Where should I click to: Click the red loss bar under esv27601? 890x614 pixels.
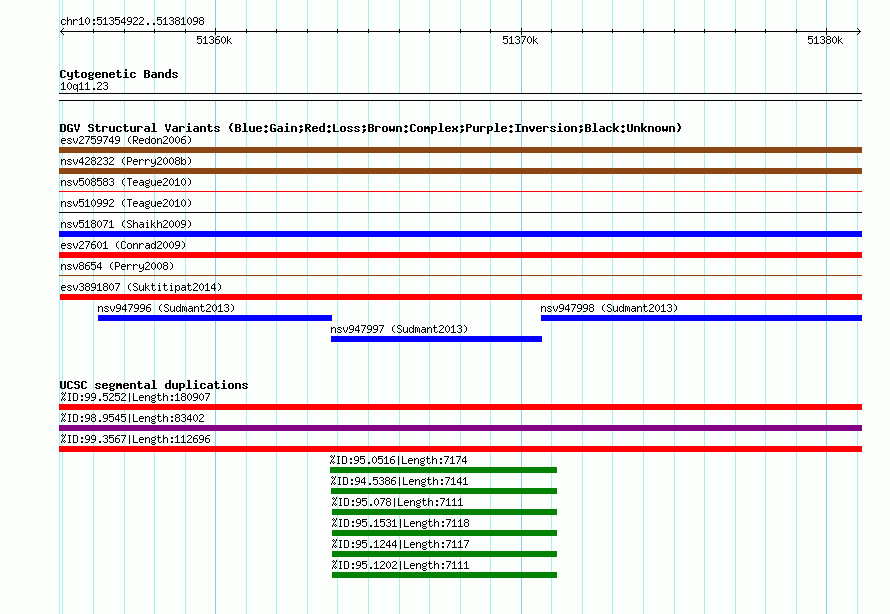click(460, 255)
